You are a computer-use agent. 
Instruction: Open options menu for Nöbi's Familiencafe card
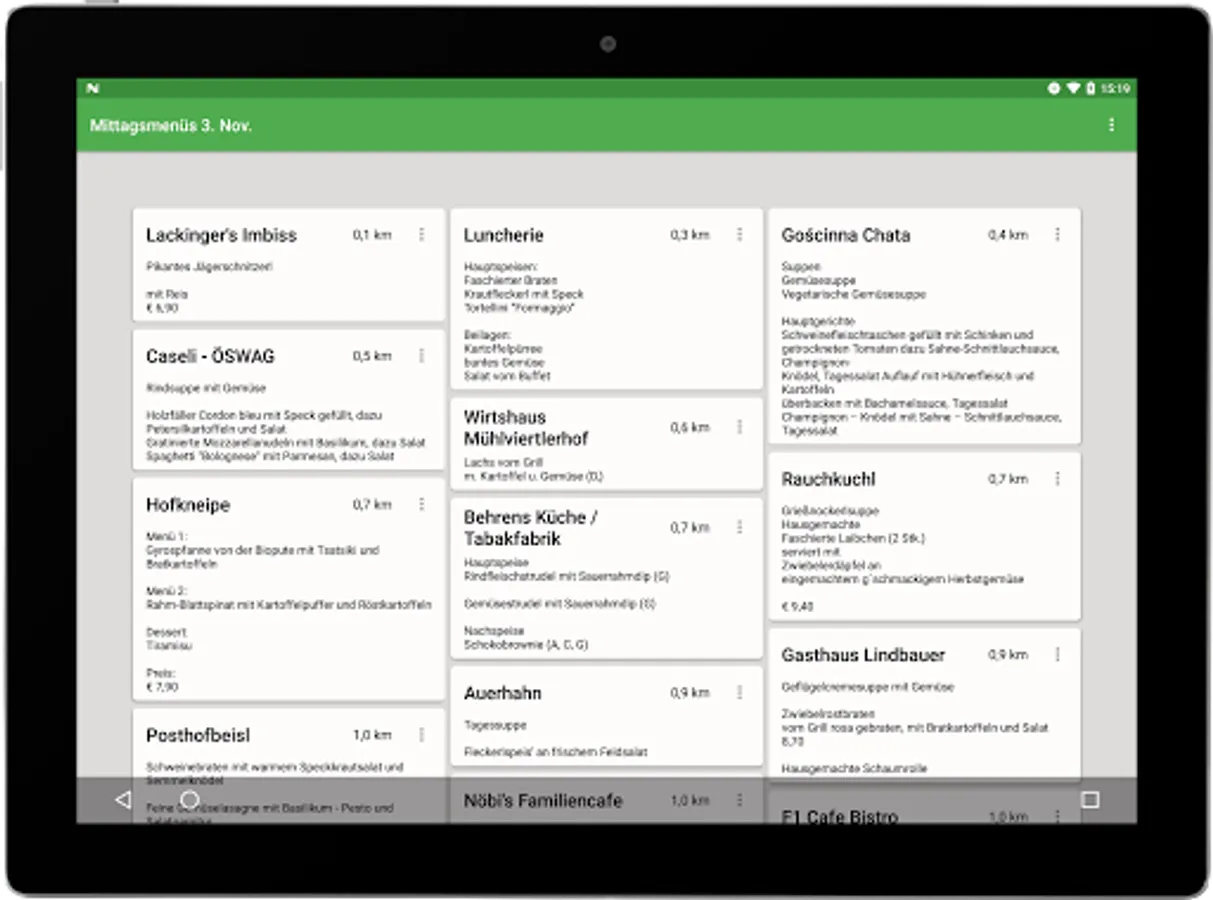click(739, 800)
